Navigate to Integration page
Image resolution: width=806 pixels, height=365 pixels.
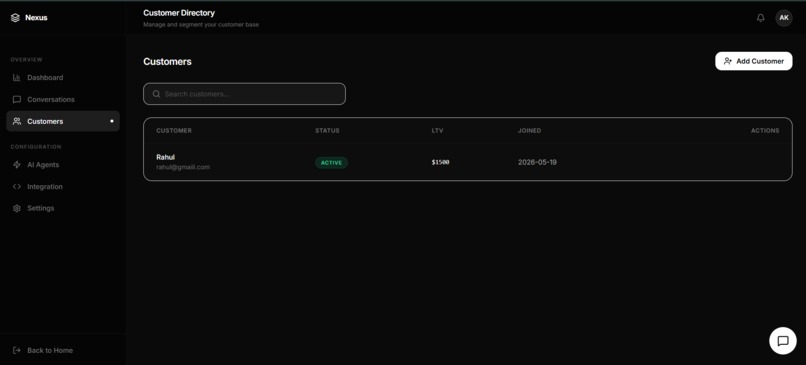click(x=63, y=187)
